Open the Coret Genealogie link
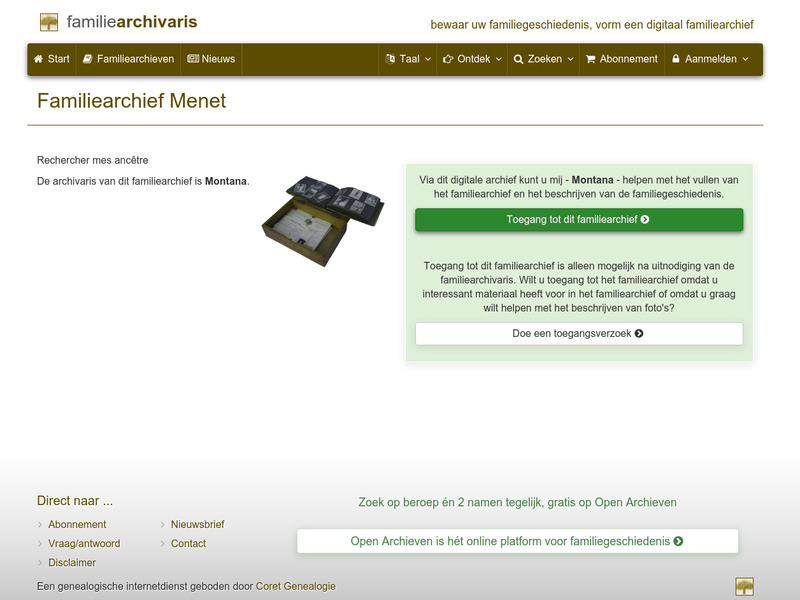The height and width of the screenshot is (600, 800). coord(296,585)
